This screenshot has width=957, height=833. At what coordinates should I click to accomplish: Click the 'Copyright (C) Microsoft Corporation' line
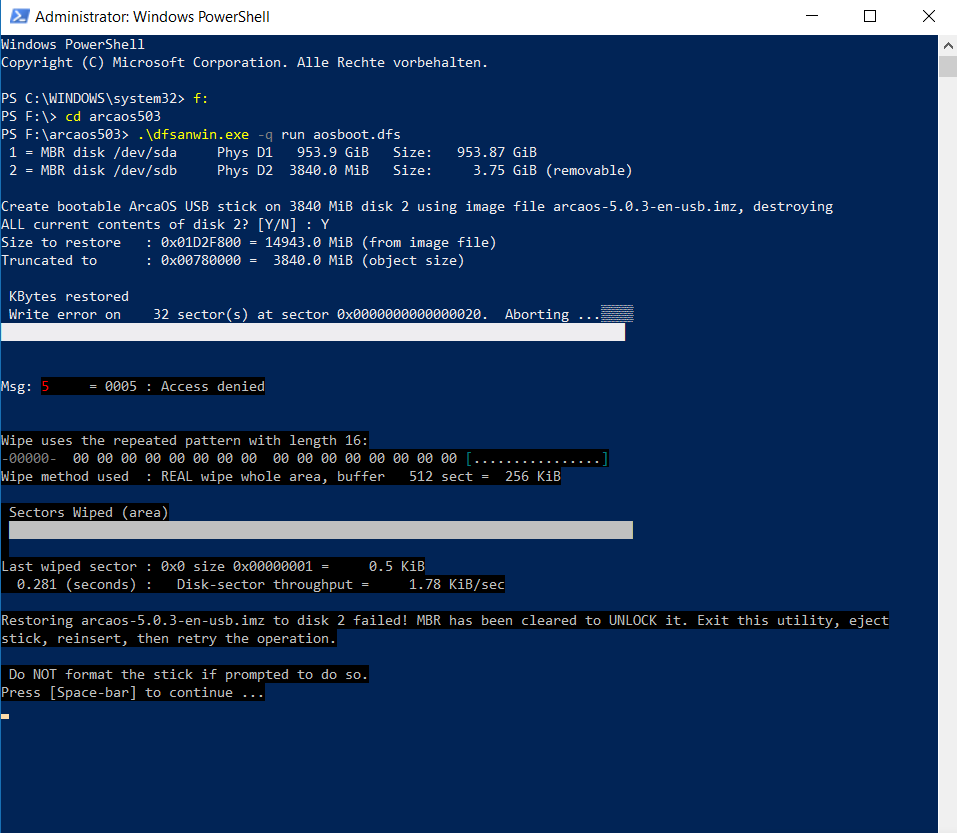(x=244, y=63)
